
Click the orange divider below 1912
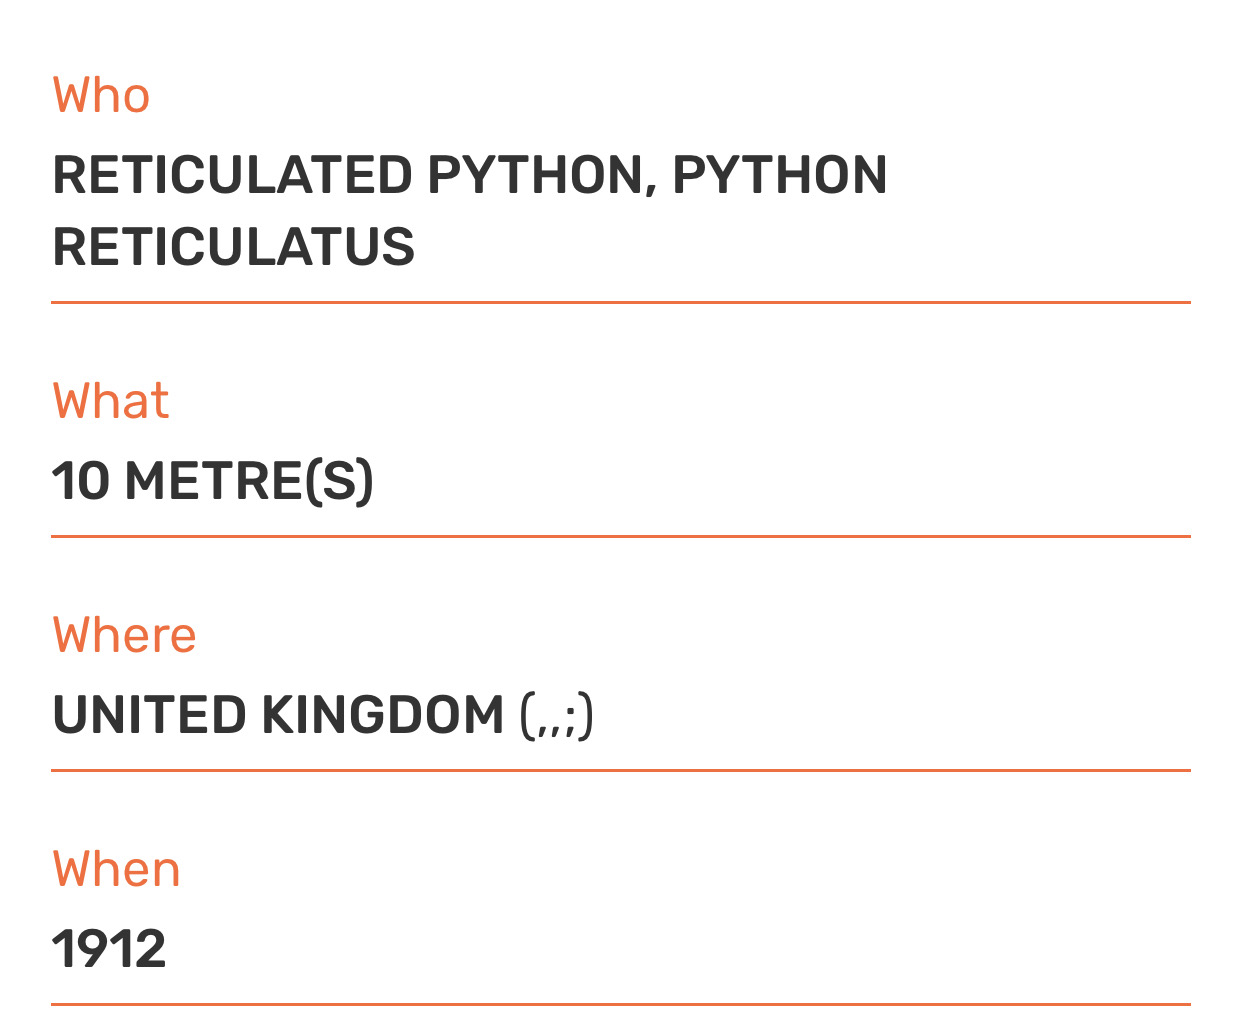pyautogui.click(x=620, y=1004)
